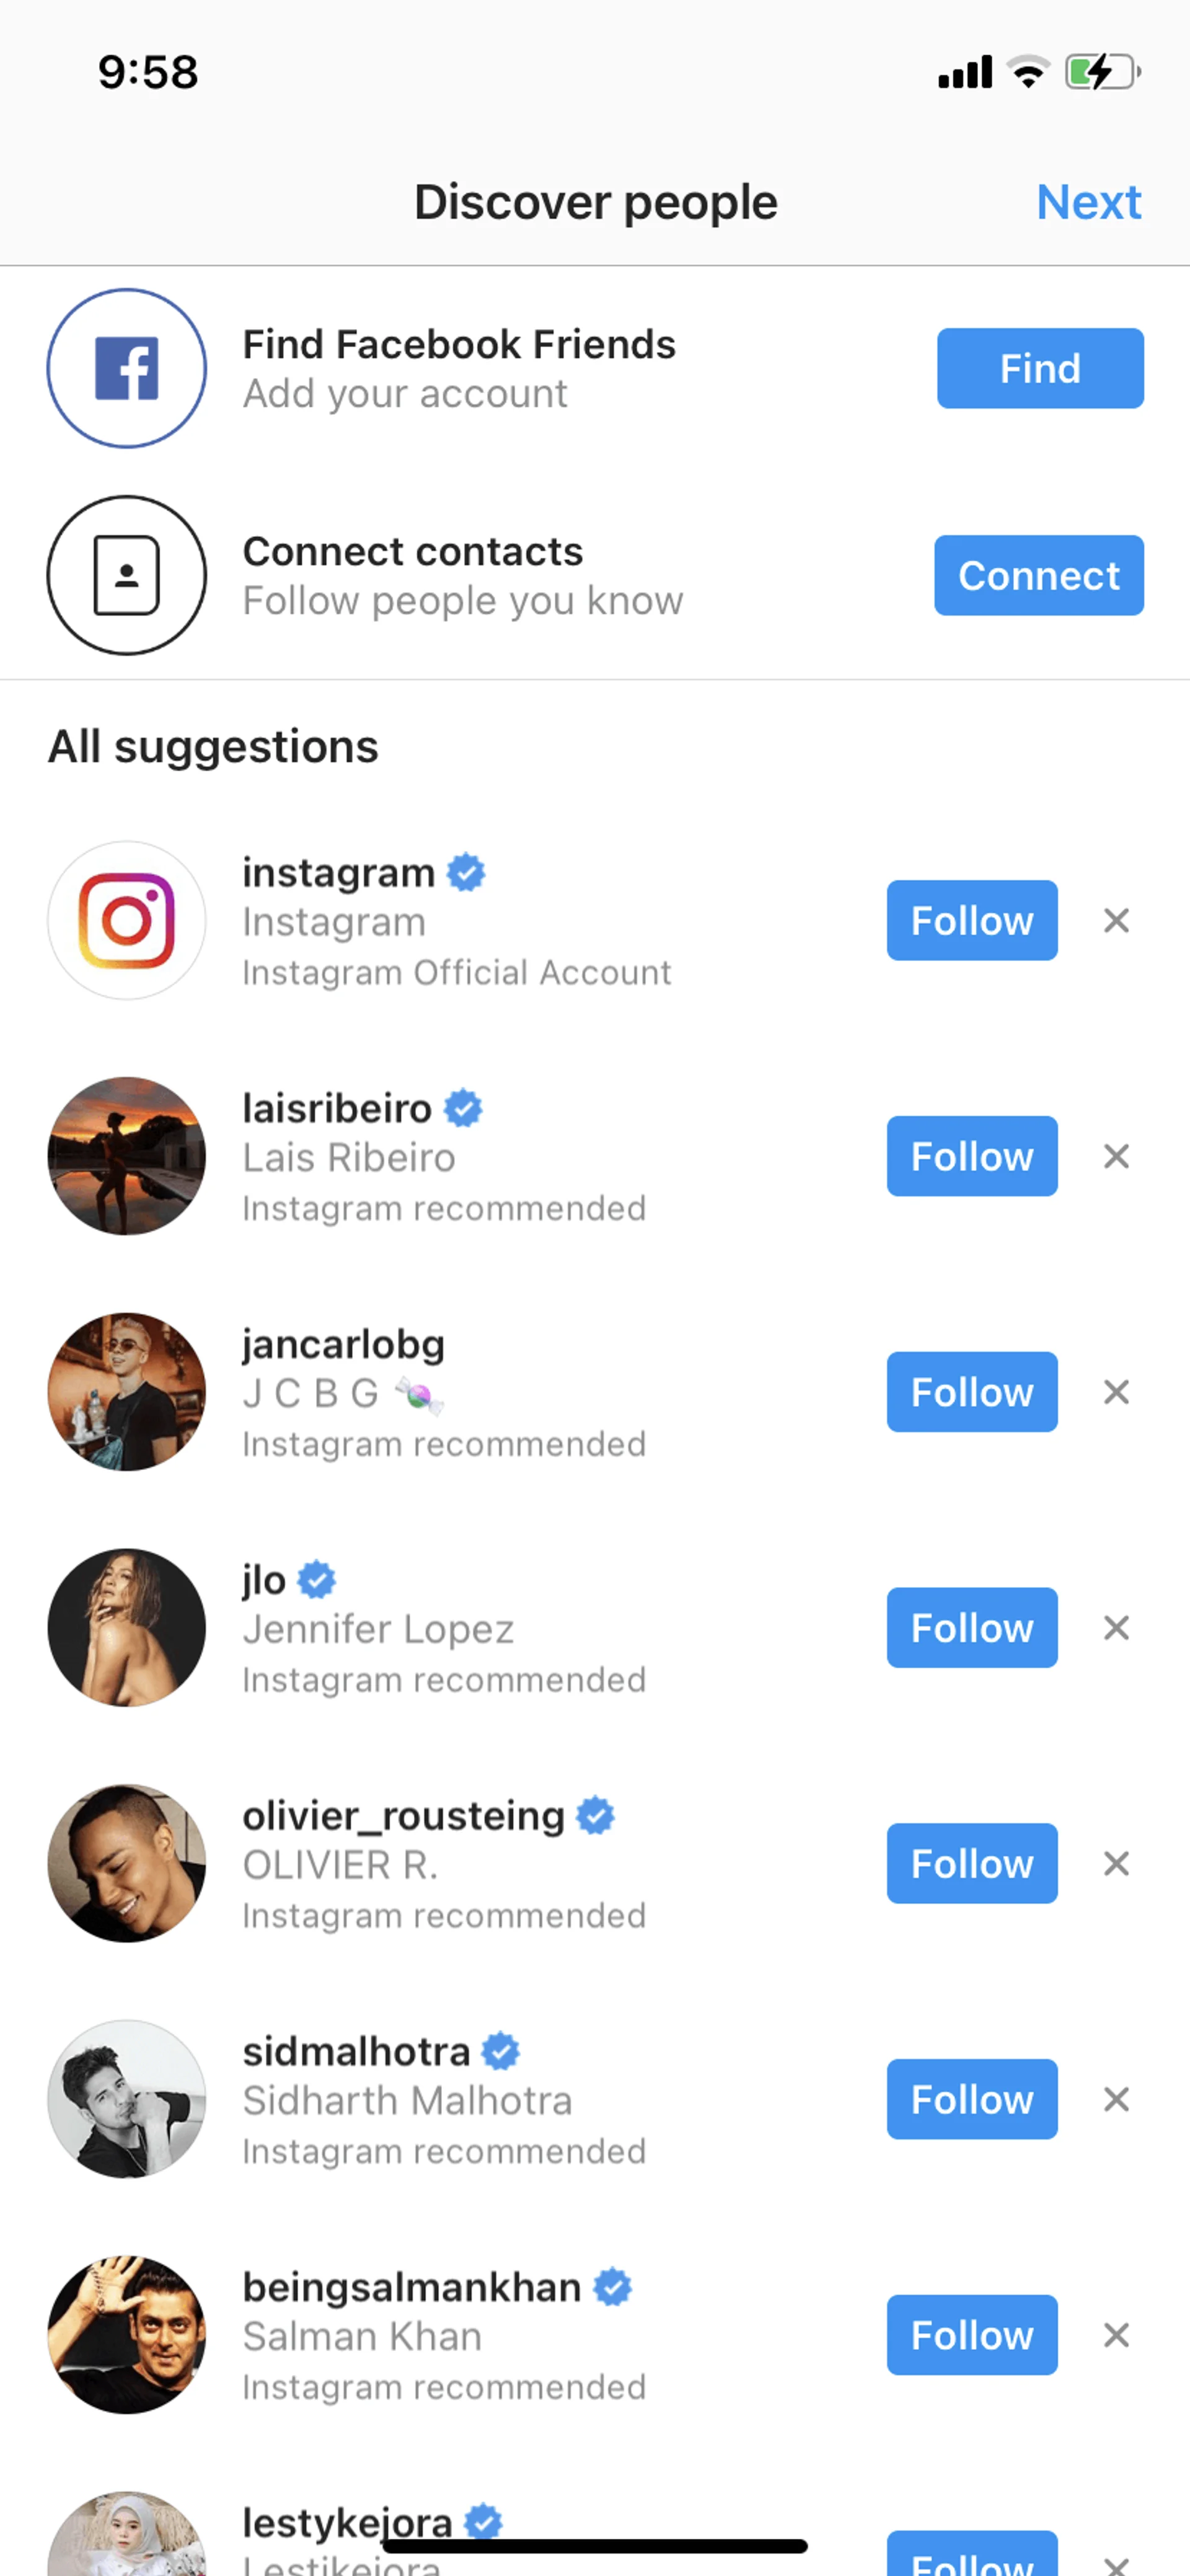
Task: Open Instagram official account profile picture
Action: 127,920
